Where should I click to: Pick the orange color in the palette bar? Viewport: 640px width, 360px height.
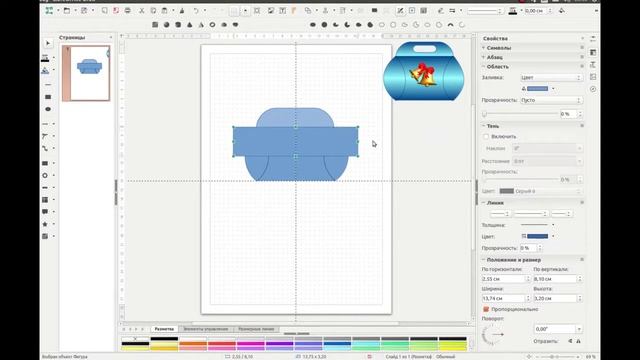pyautogui.click(x=193, y=344)
